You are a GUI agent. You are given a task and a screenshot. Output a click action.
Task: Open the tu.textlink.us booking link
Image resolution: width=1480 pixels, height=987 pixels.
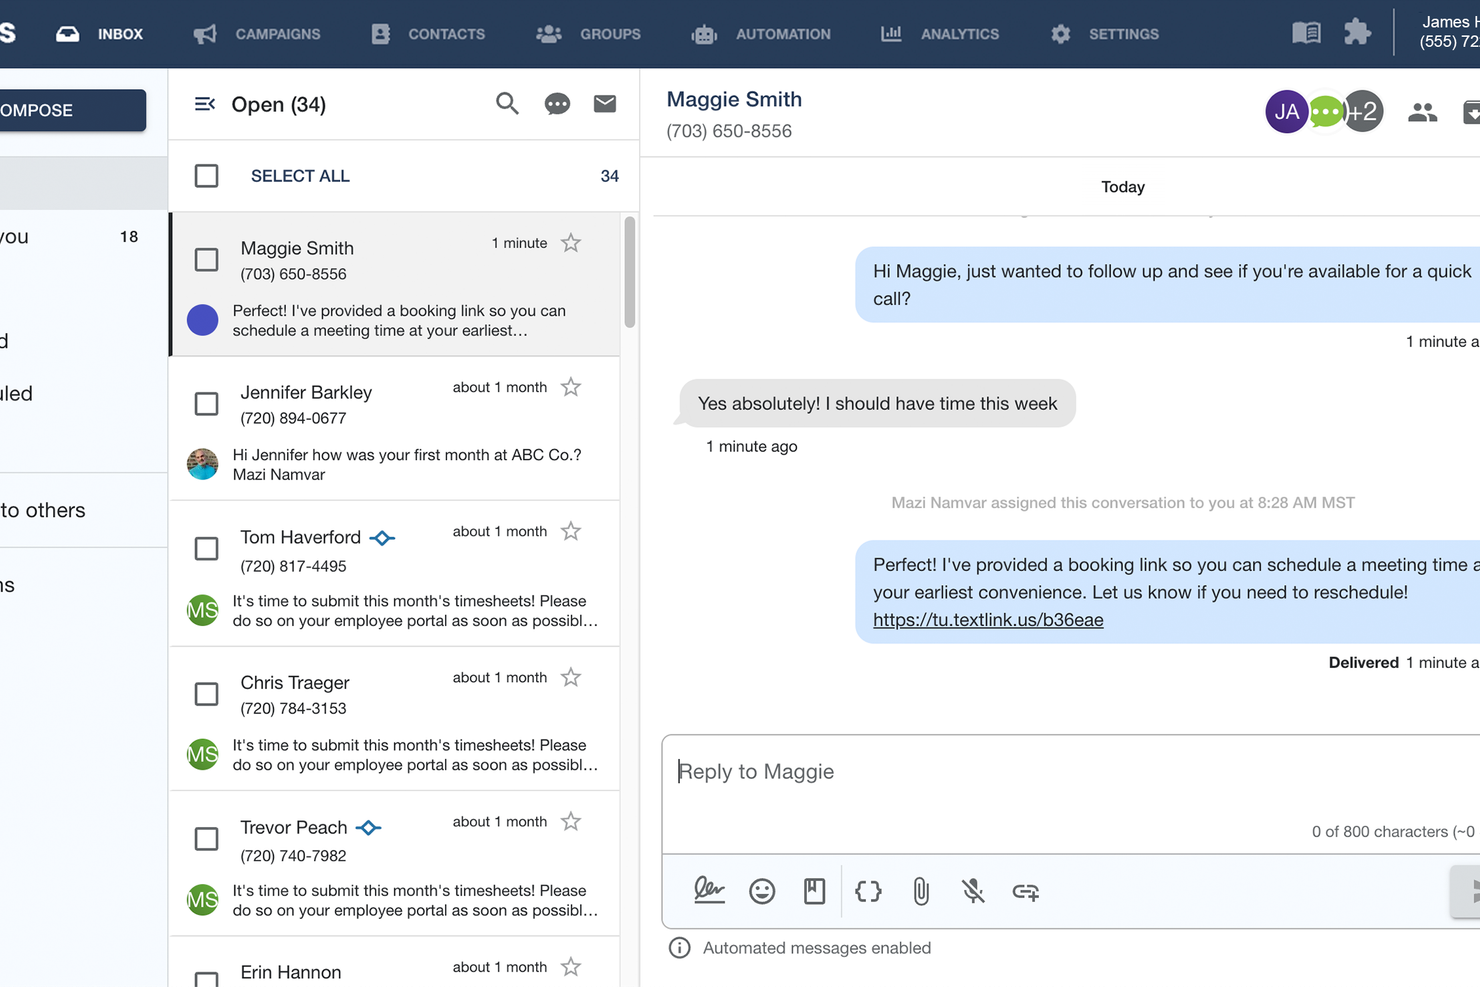pos(988,619)
